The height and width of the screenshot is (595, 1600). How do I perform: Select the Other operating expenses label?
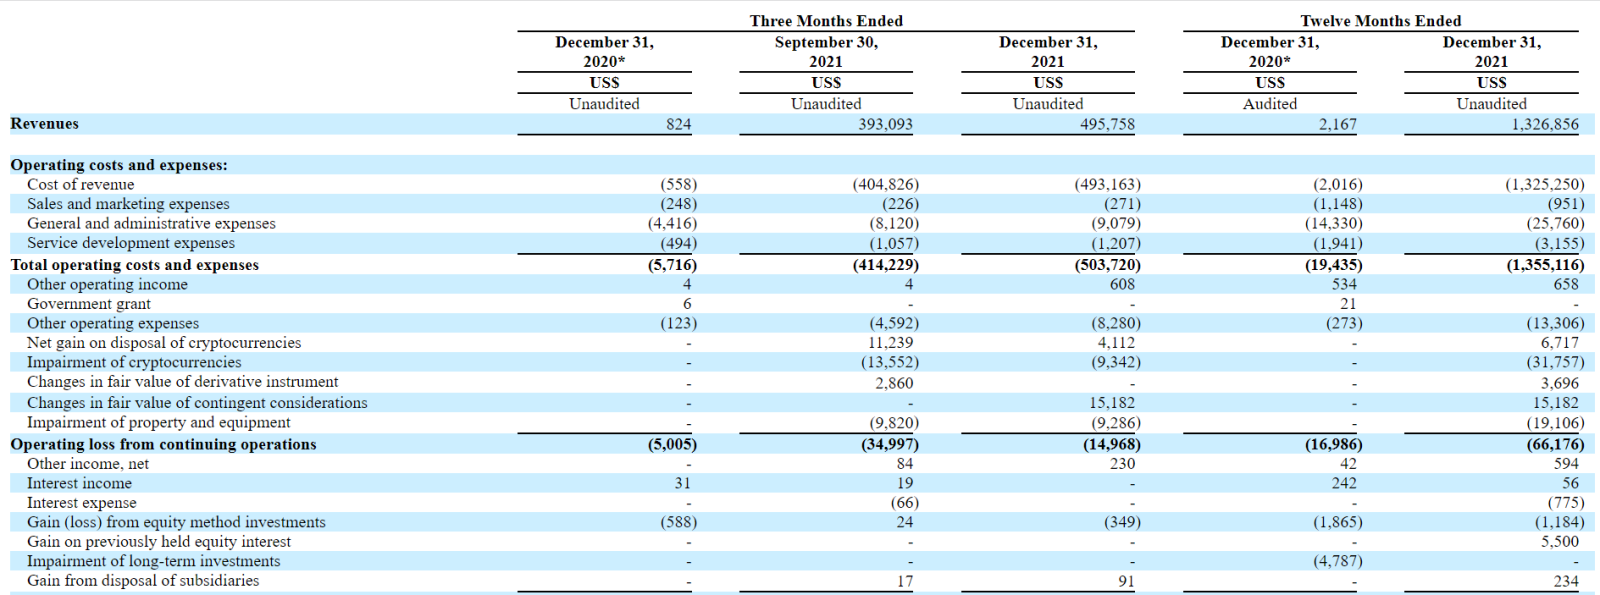coord(113,324)
